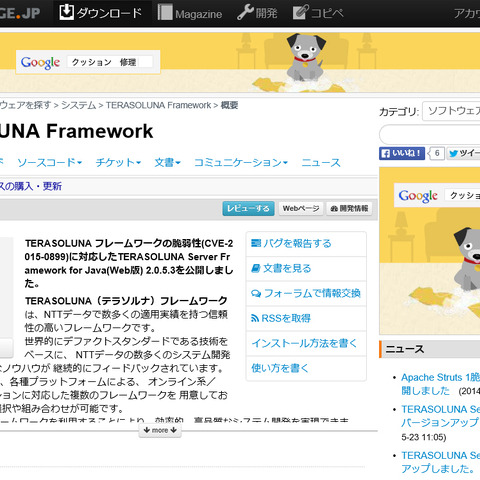480x480 pixels.
Task: Open the フォーラムで情報交換 link
Action: click(x=312, y=293)
